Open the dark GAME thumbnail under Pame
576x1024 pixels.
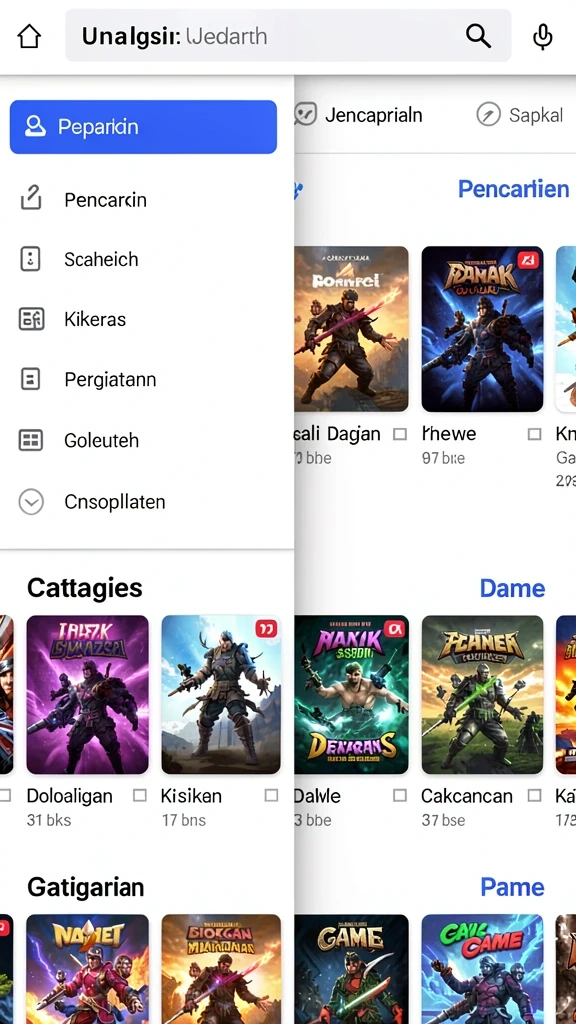(351, 969)
